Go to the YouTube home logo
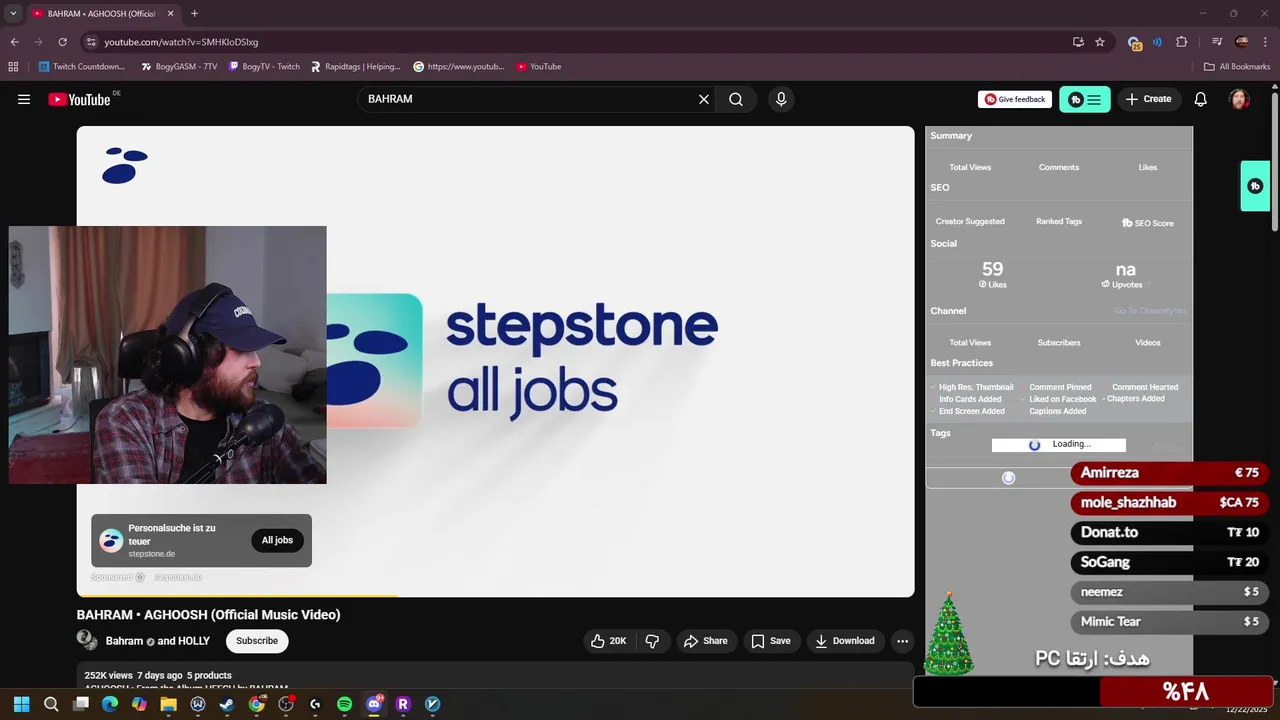Image resolution: width=1280 pixels, height=720 pixels. click(x=79, y=99)
